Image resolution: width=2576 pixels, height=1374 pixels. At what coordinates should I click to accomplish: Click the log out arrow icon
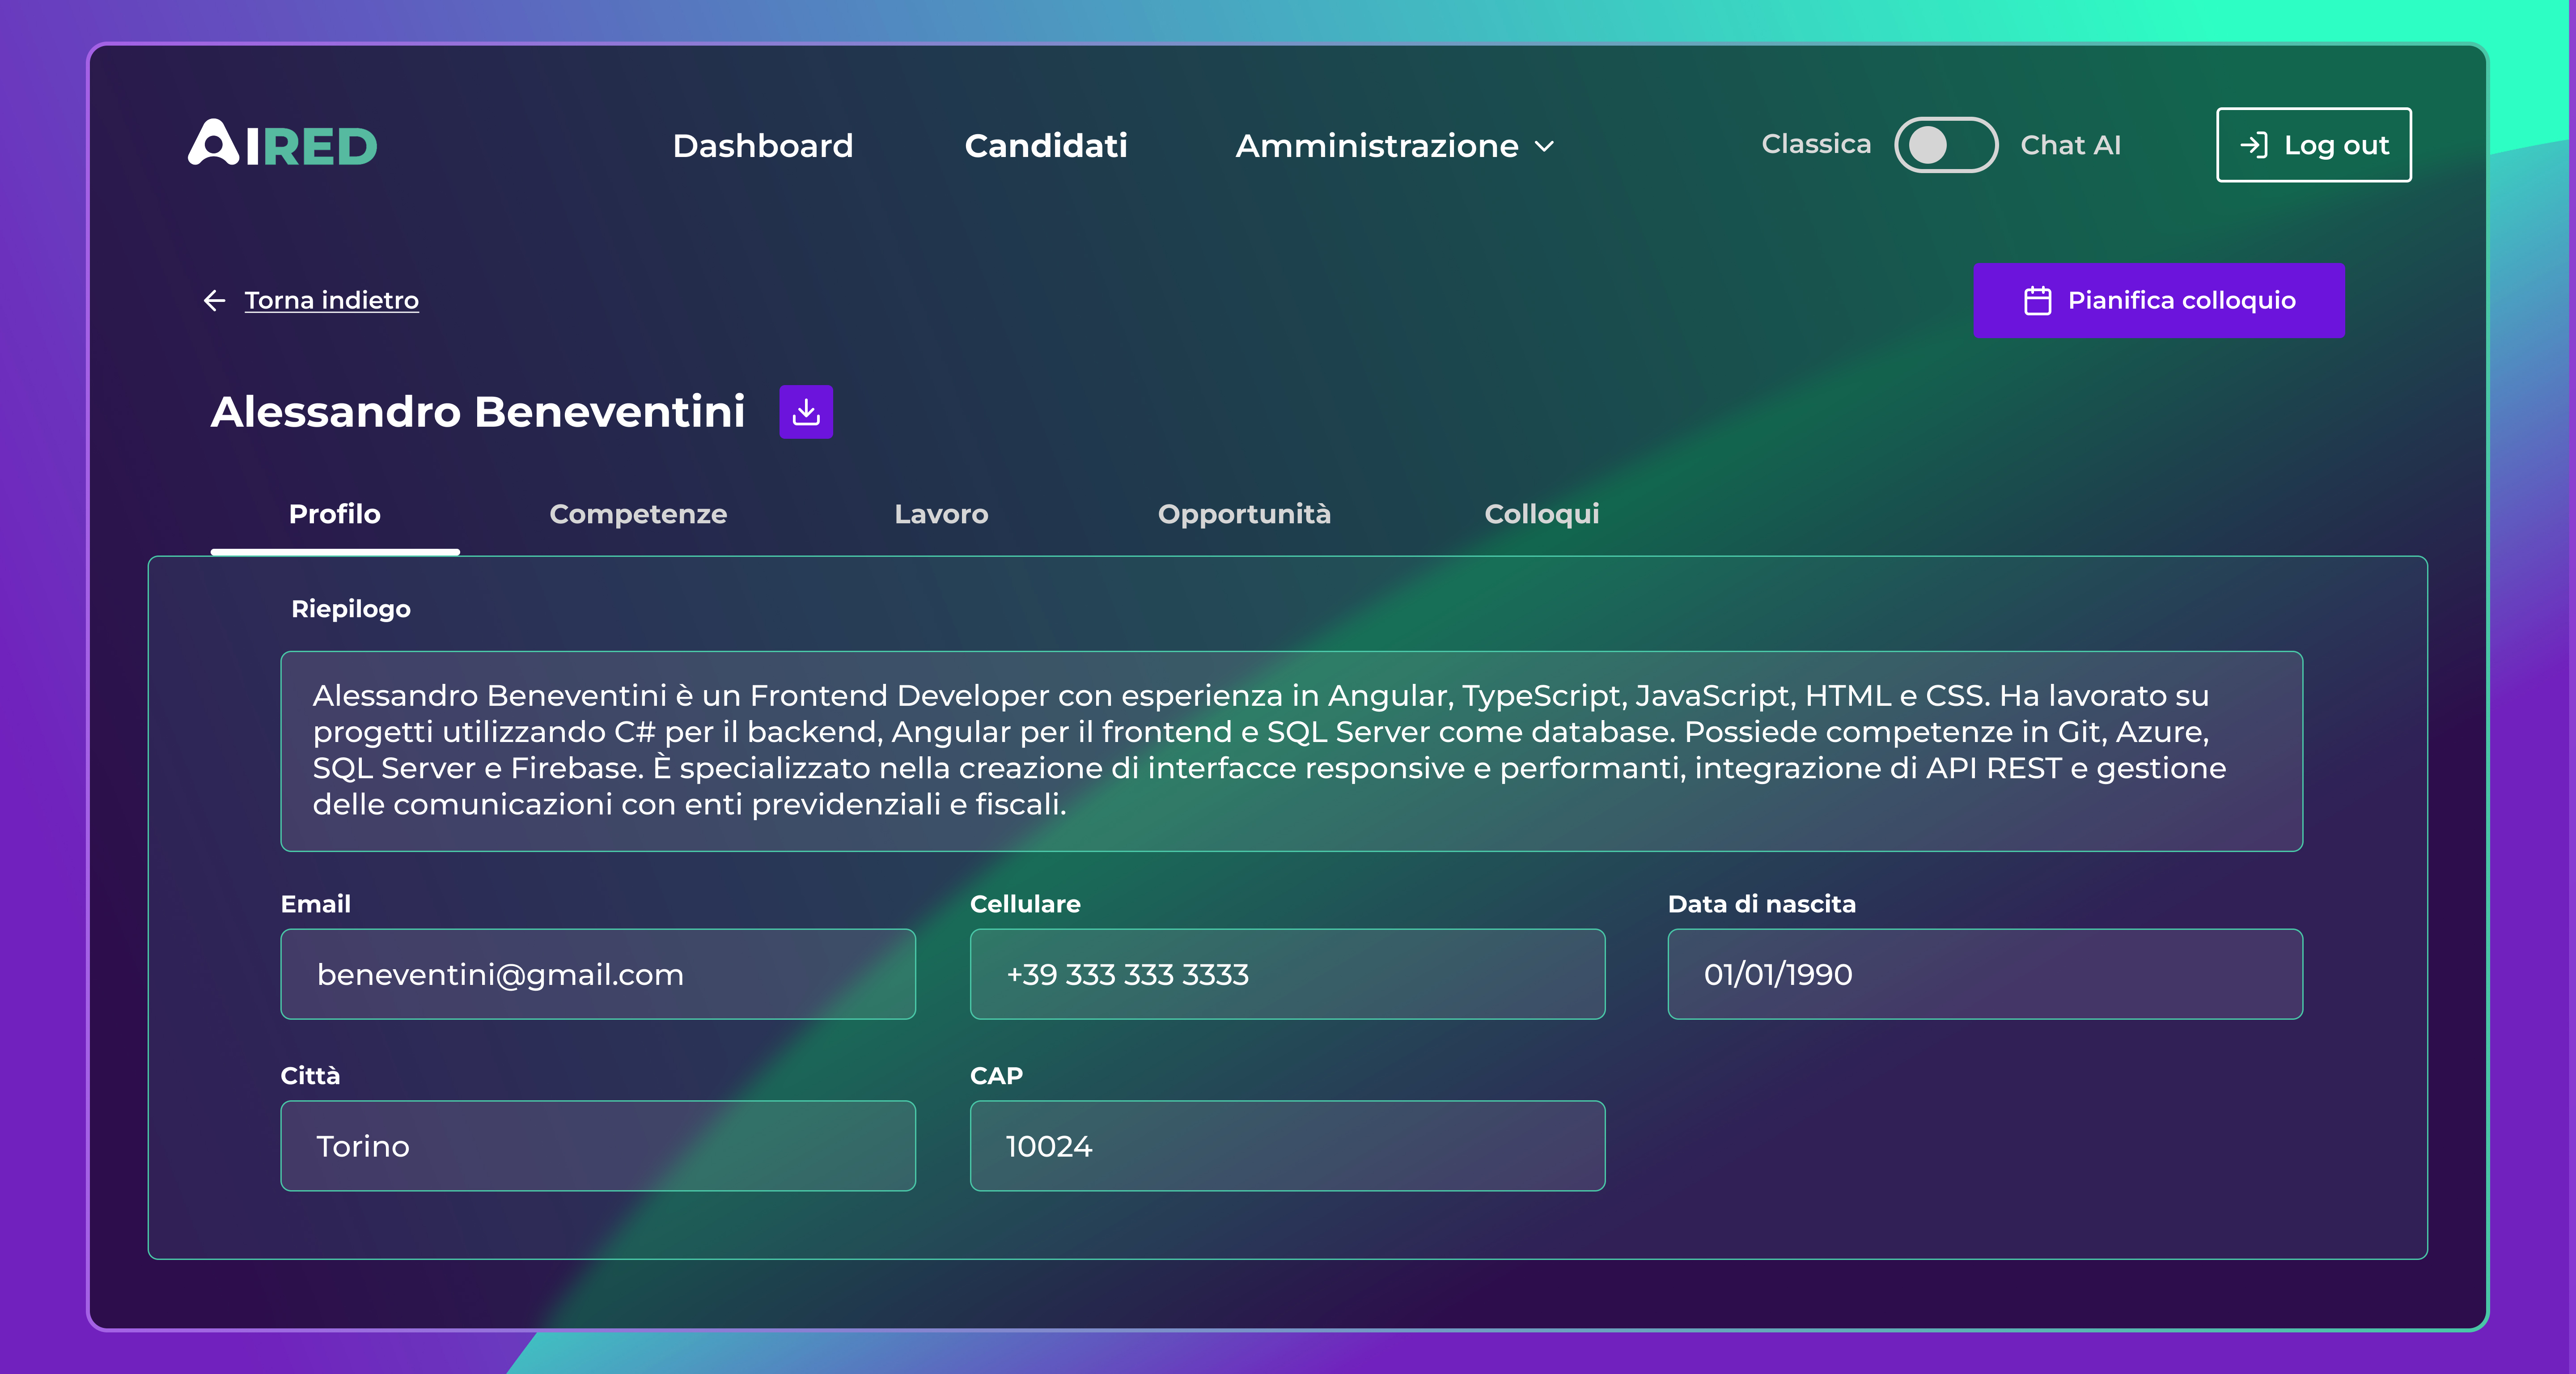[2253, 145]
